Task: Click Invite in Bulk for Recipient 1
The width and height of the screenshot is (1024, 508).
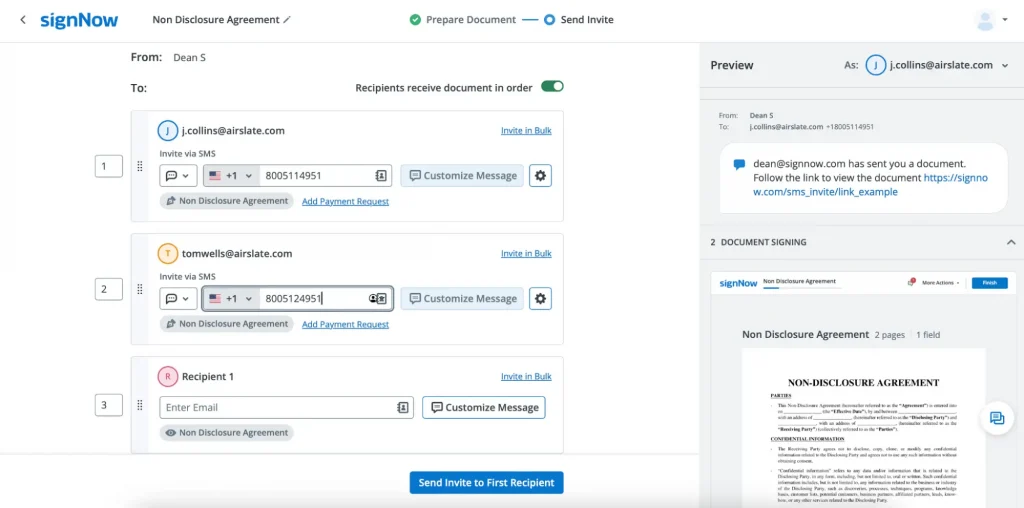Action: tap(526, 377)
